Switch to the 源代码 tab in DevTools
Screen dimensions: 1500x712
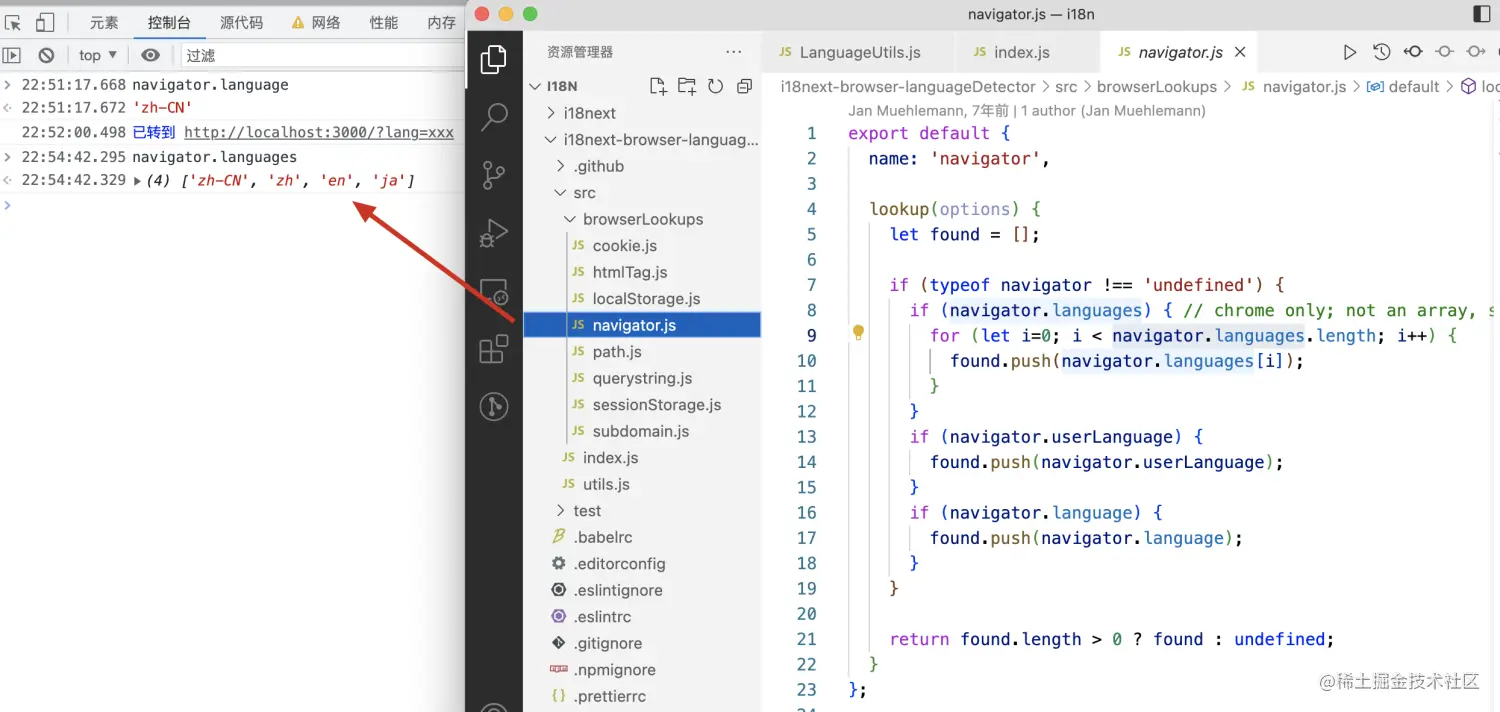241,22
